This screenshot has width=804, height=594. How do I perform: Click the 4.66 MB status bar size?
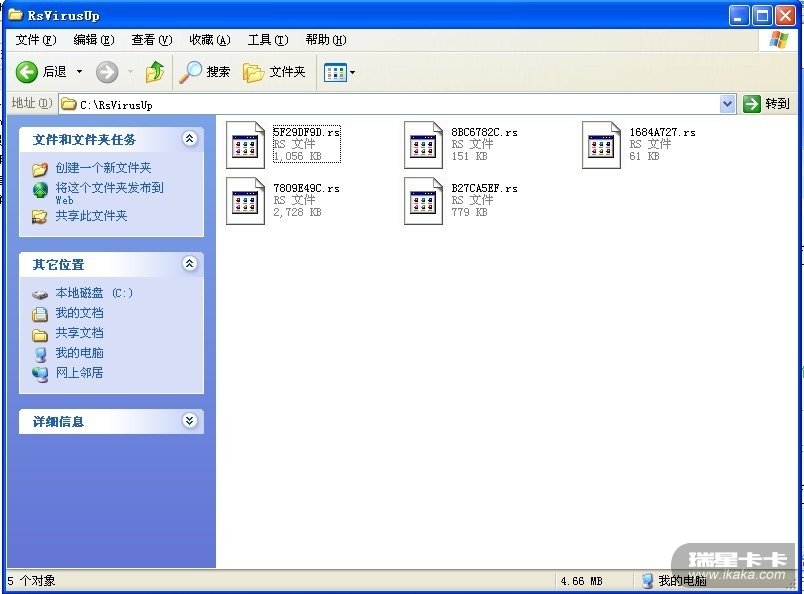(581, 581)
